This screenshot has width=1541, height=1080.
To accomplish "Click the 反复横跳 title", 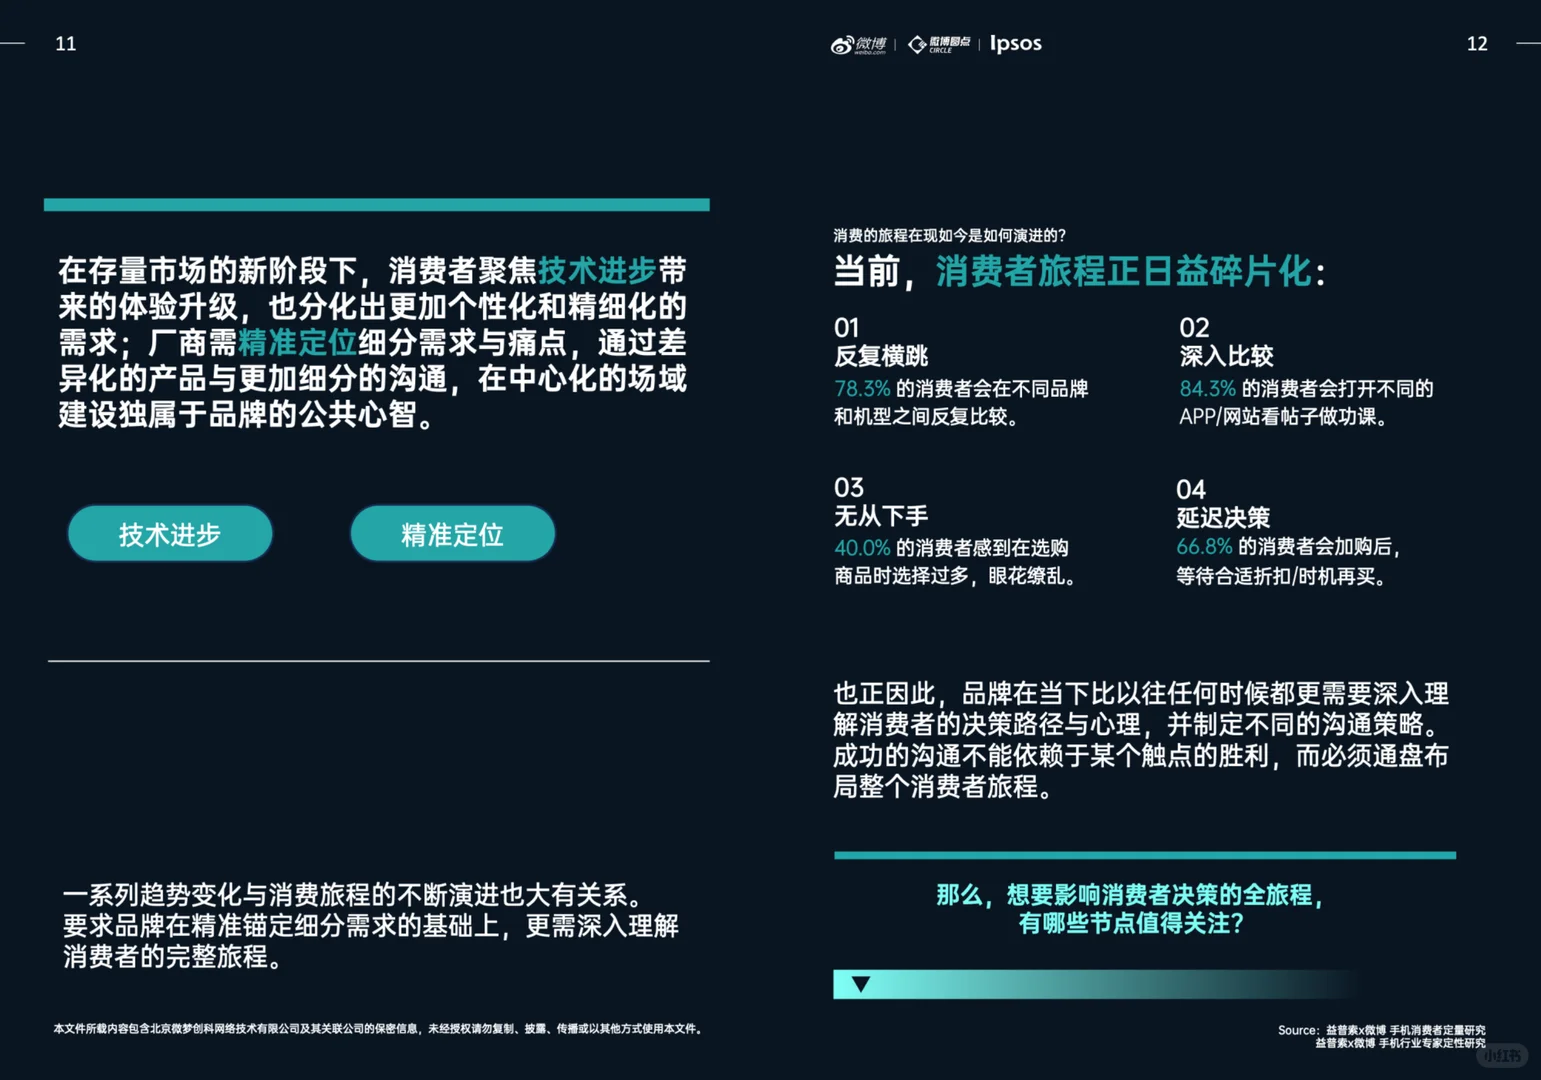I will pyautogui.click(x=881, y=355).
